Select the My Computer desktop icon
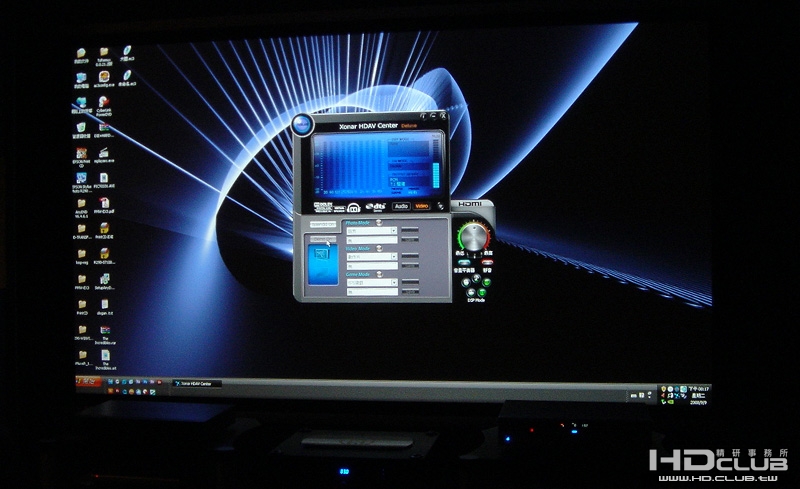Viewport: 800px width, 489px height. [x=81, y=80]
